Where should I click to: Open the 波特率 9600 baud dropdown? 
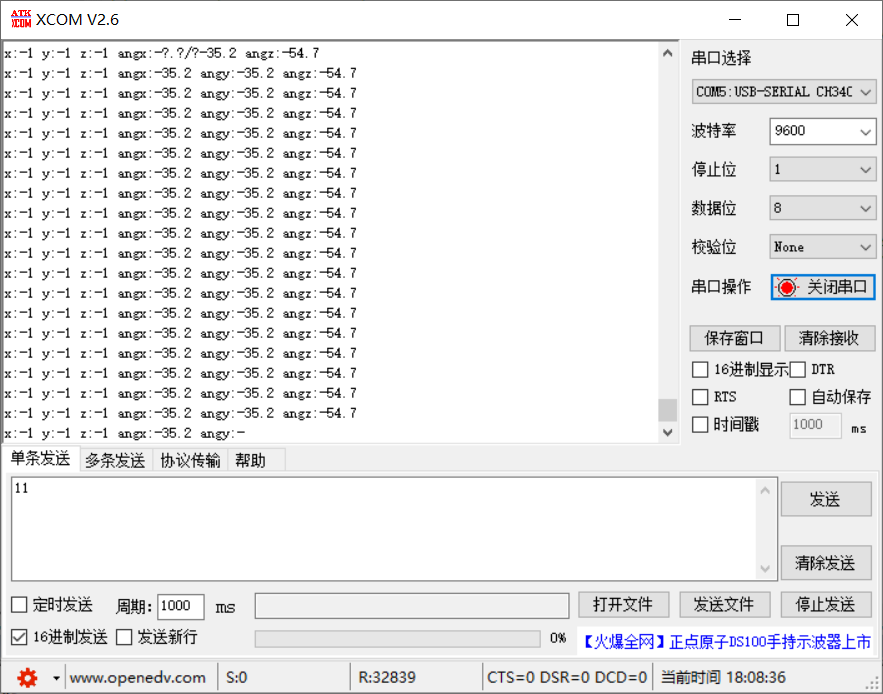click(823, 131)
